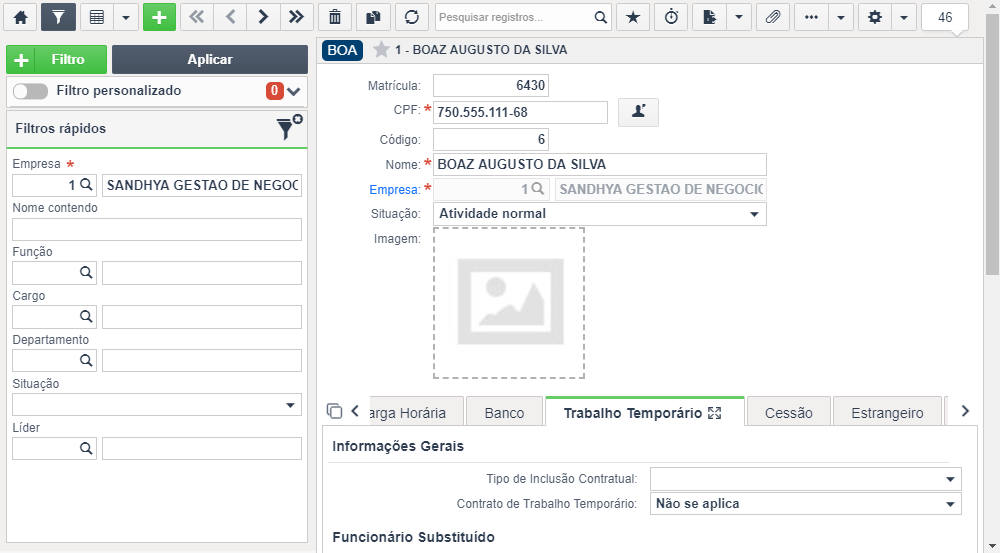Screen dimensions: 1000x553
Task: Click the employee image placeholder
Action: coord(509,303)
